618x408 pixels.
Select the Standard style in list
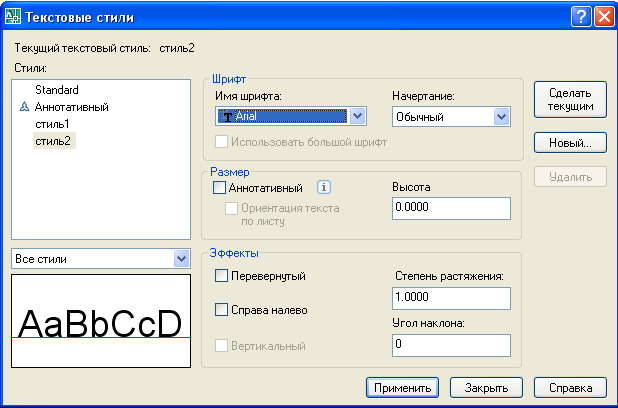(x=57, y=90)
